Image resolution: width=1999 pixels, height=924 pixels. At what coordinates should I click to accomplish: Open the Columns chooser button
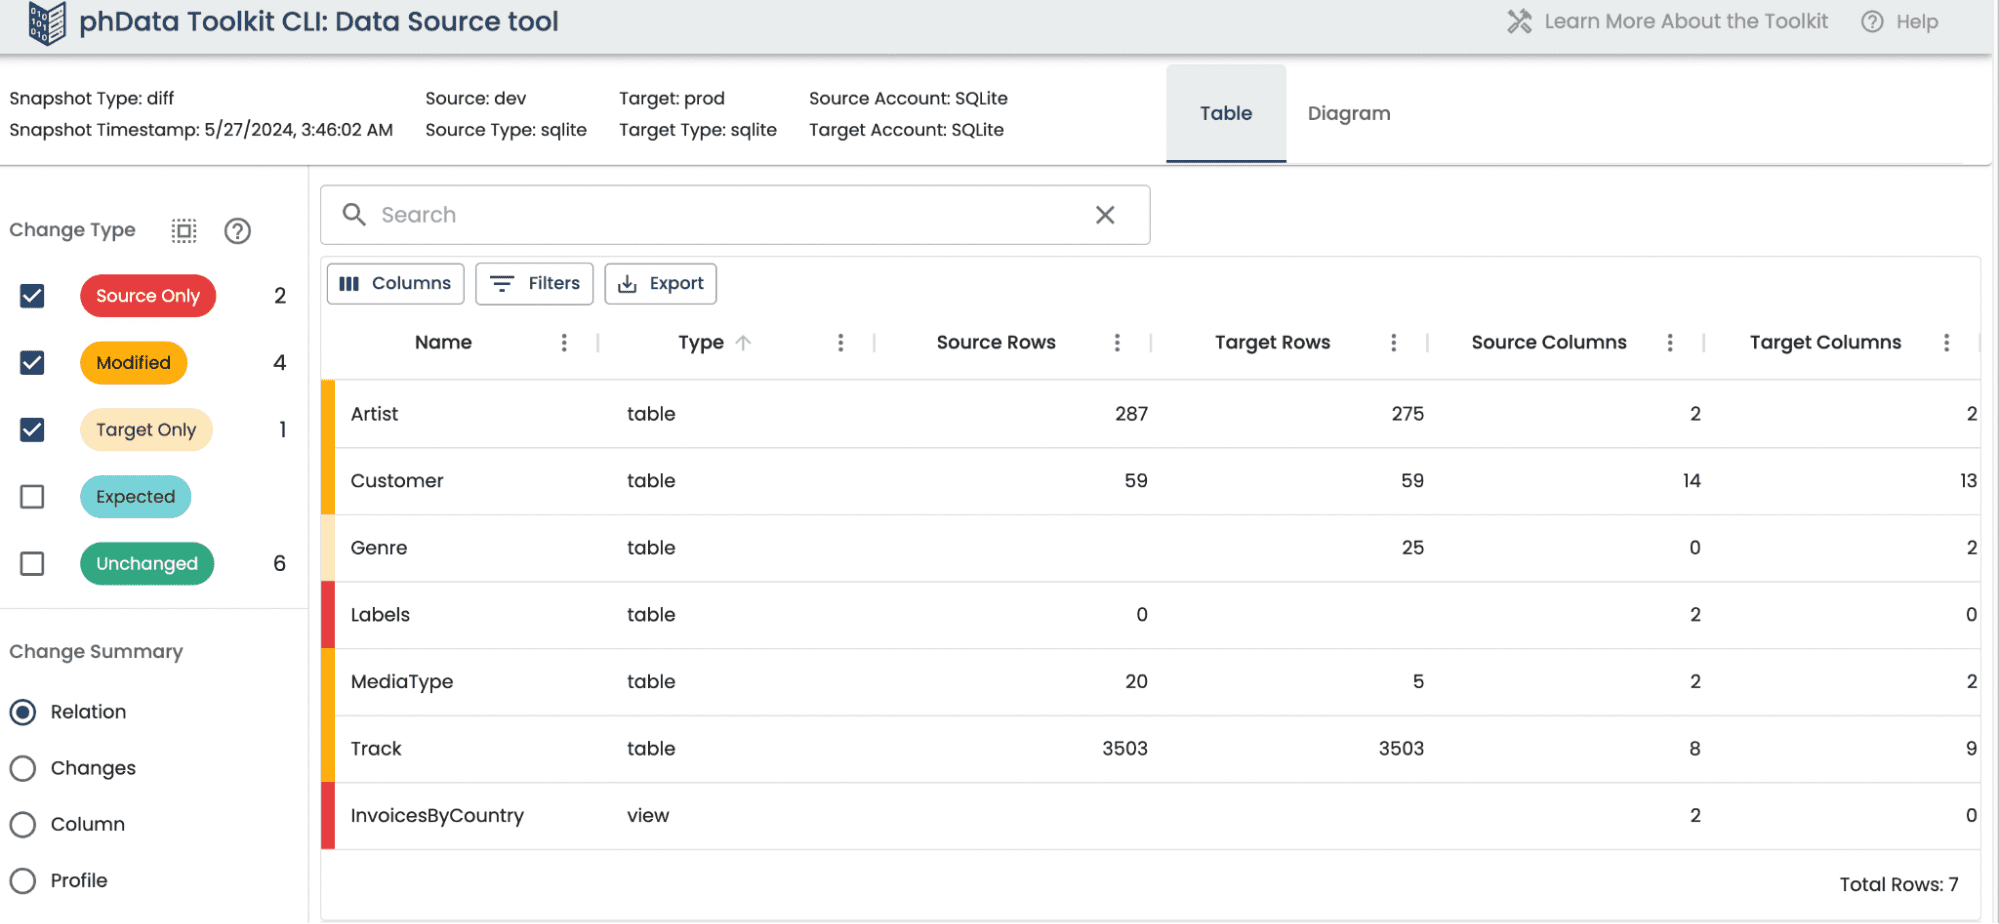[x=395, y=284]
